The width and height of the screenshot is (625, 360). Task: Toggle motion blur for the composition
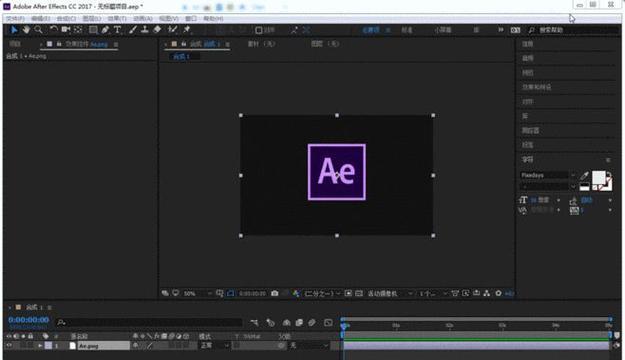(x=312, y=322)
